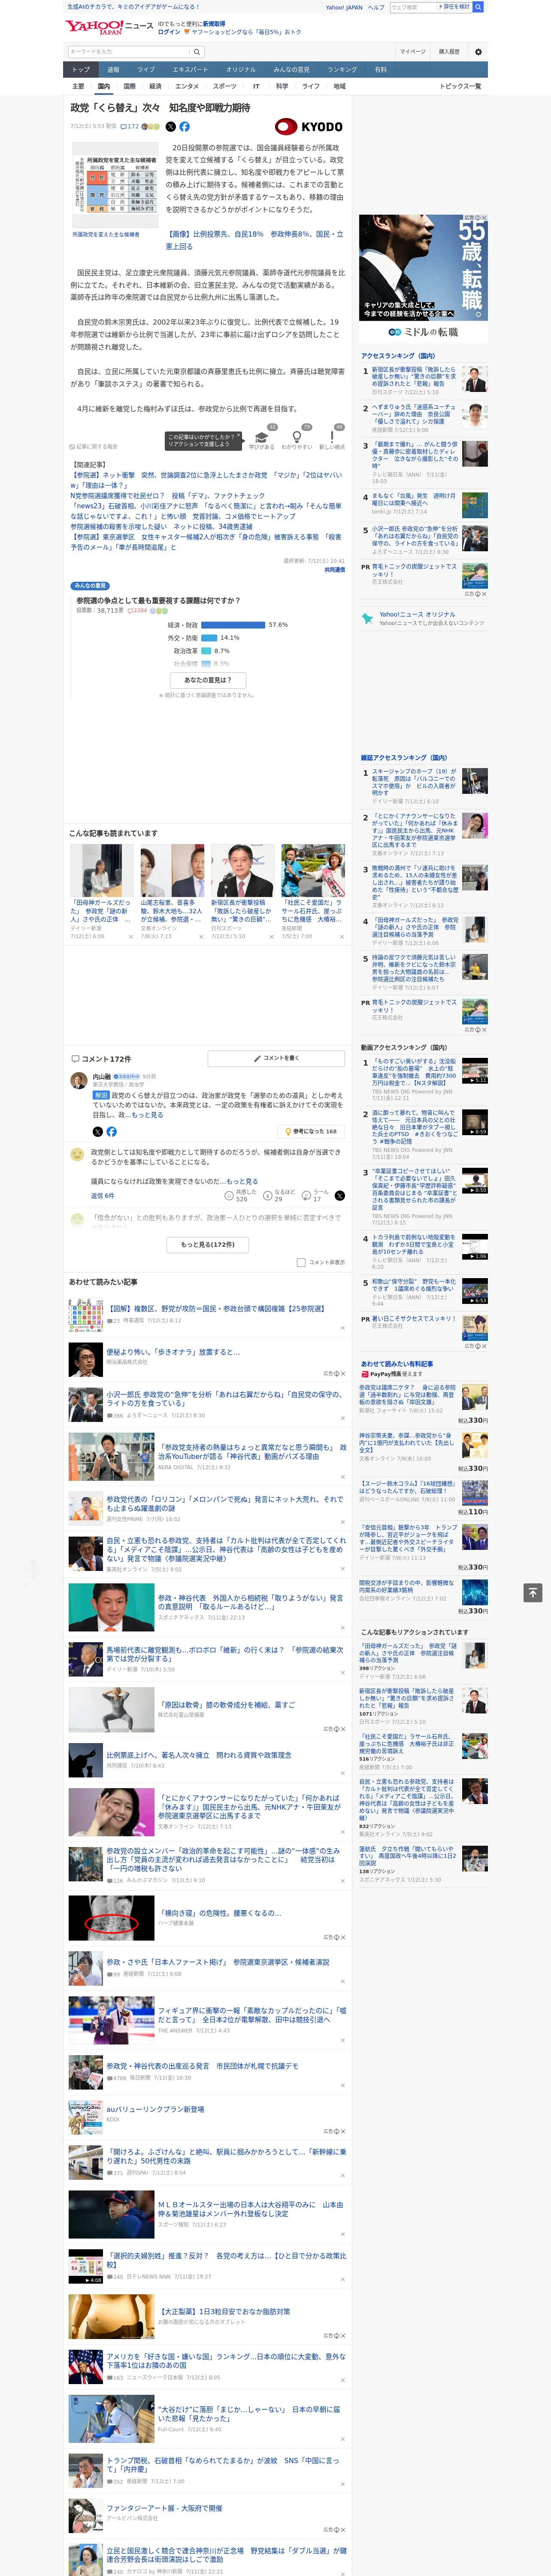The image size is (551, 2576).
Task: Switch to エンタメ category tab
Action: pos(187,86)
